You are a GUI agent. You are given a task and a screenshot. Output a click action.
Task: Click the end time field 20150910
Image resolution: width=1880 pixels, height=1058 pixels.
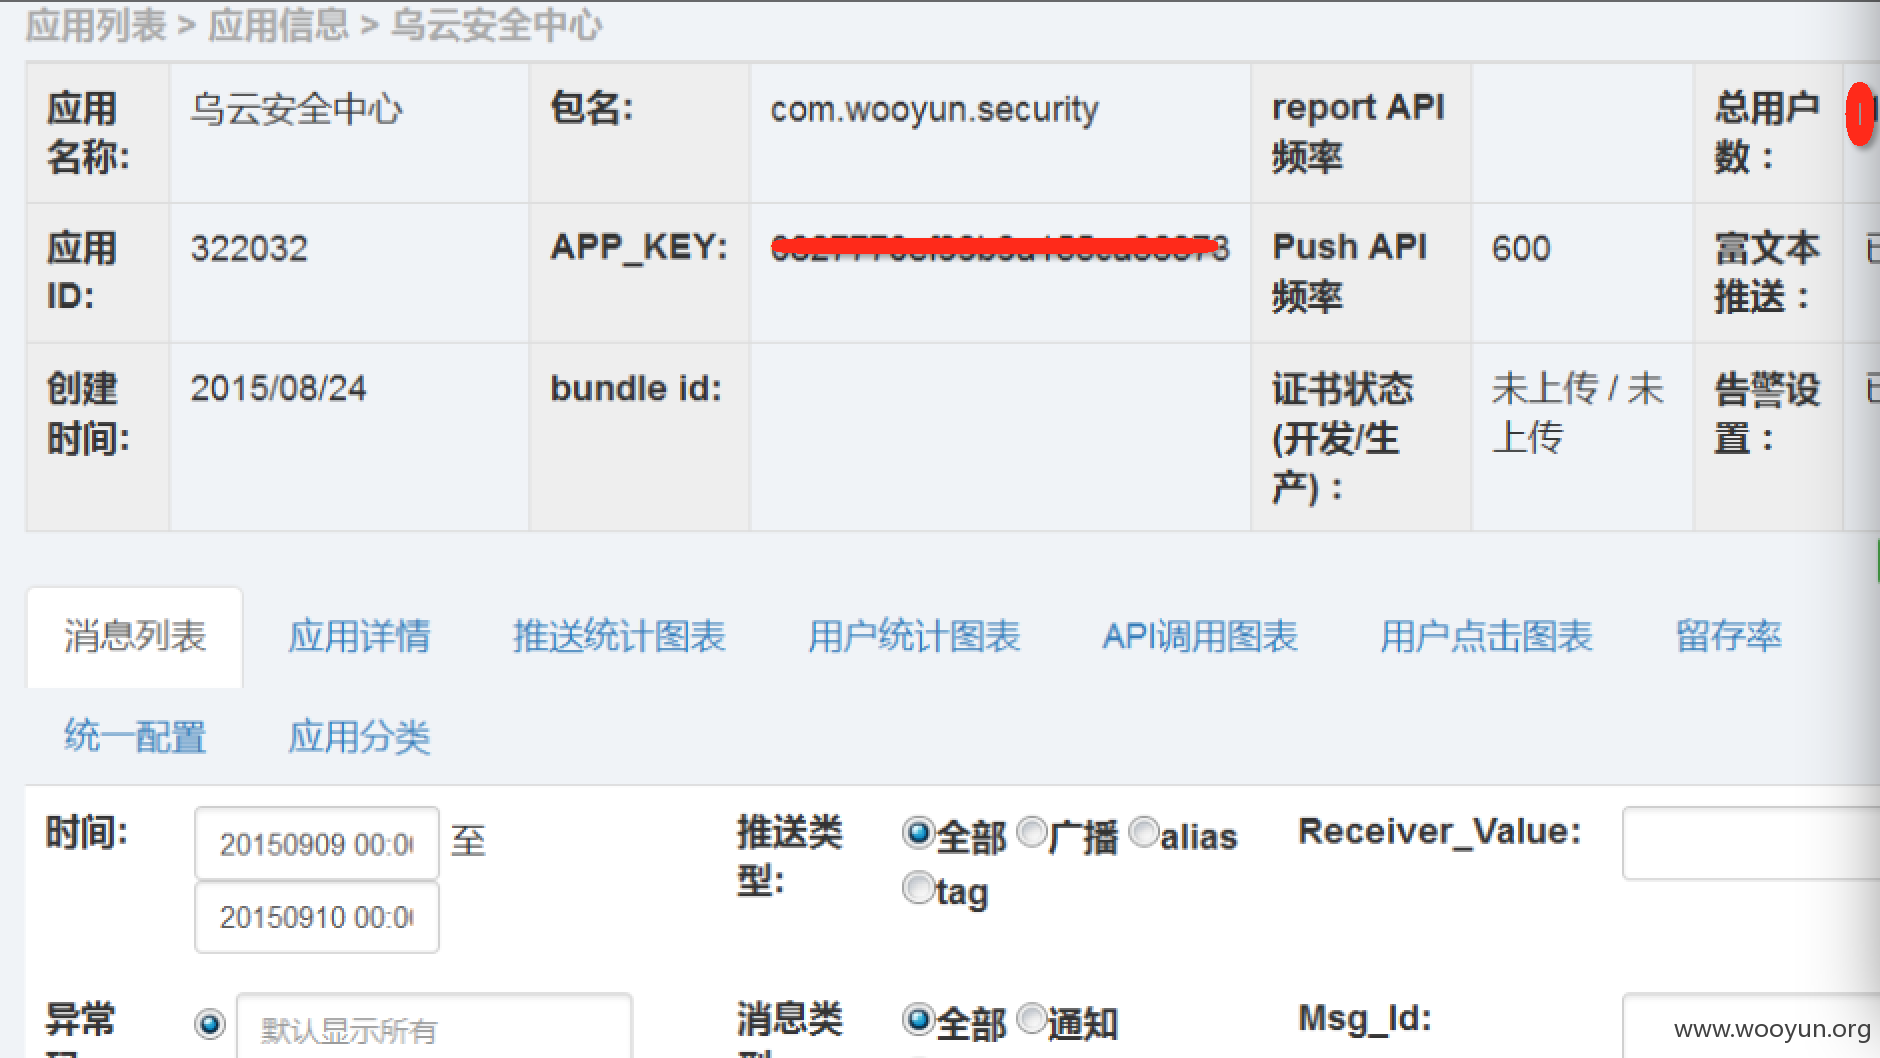click(317, 917)
